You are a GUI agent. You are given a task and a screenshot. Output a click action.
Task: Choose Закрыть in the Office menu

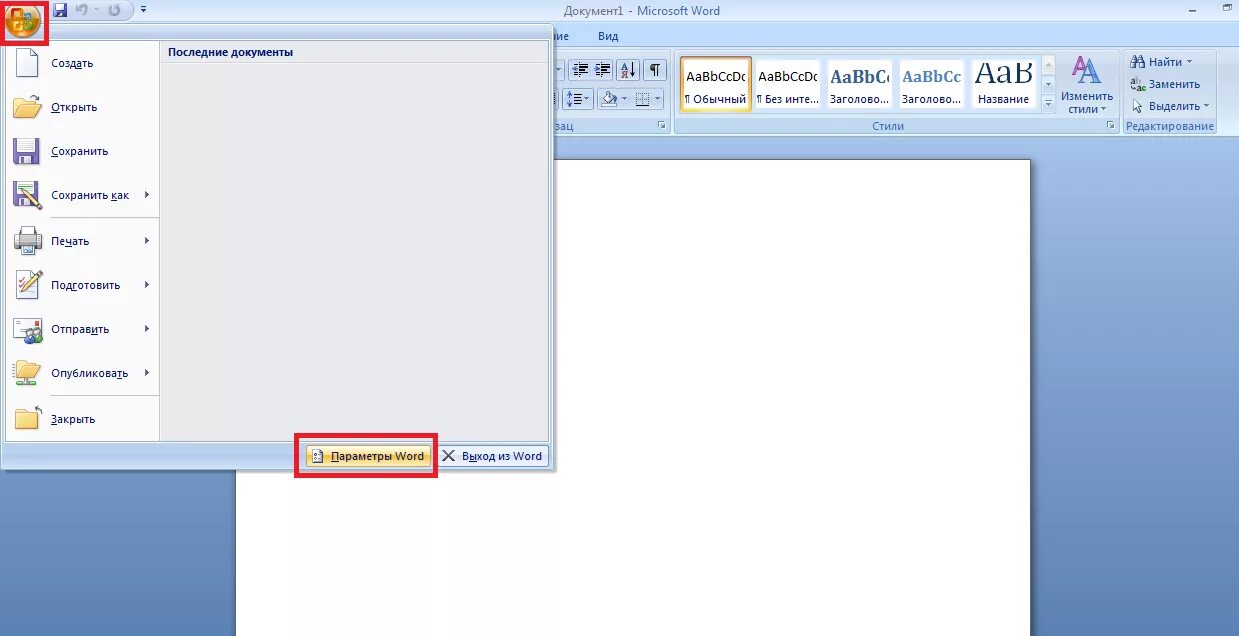click(82, 419)
